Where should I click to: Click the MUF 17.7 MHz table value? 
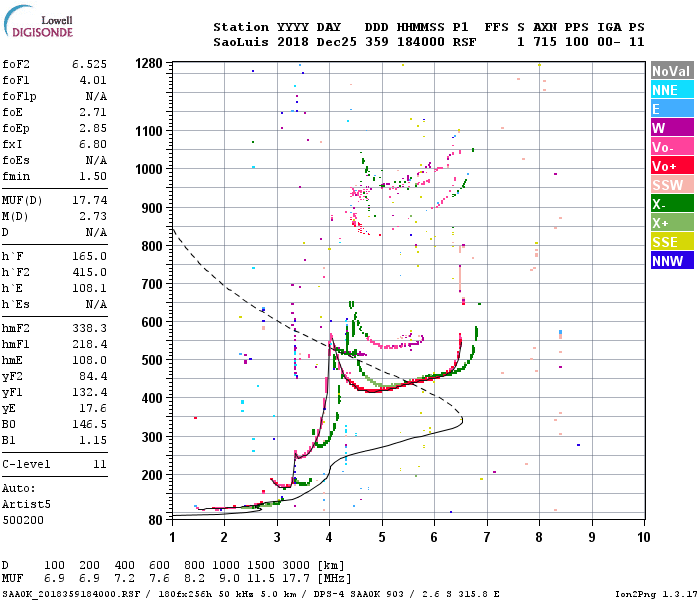pyautogui.click(x=296, y=578)
